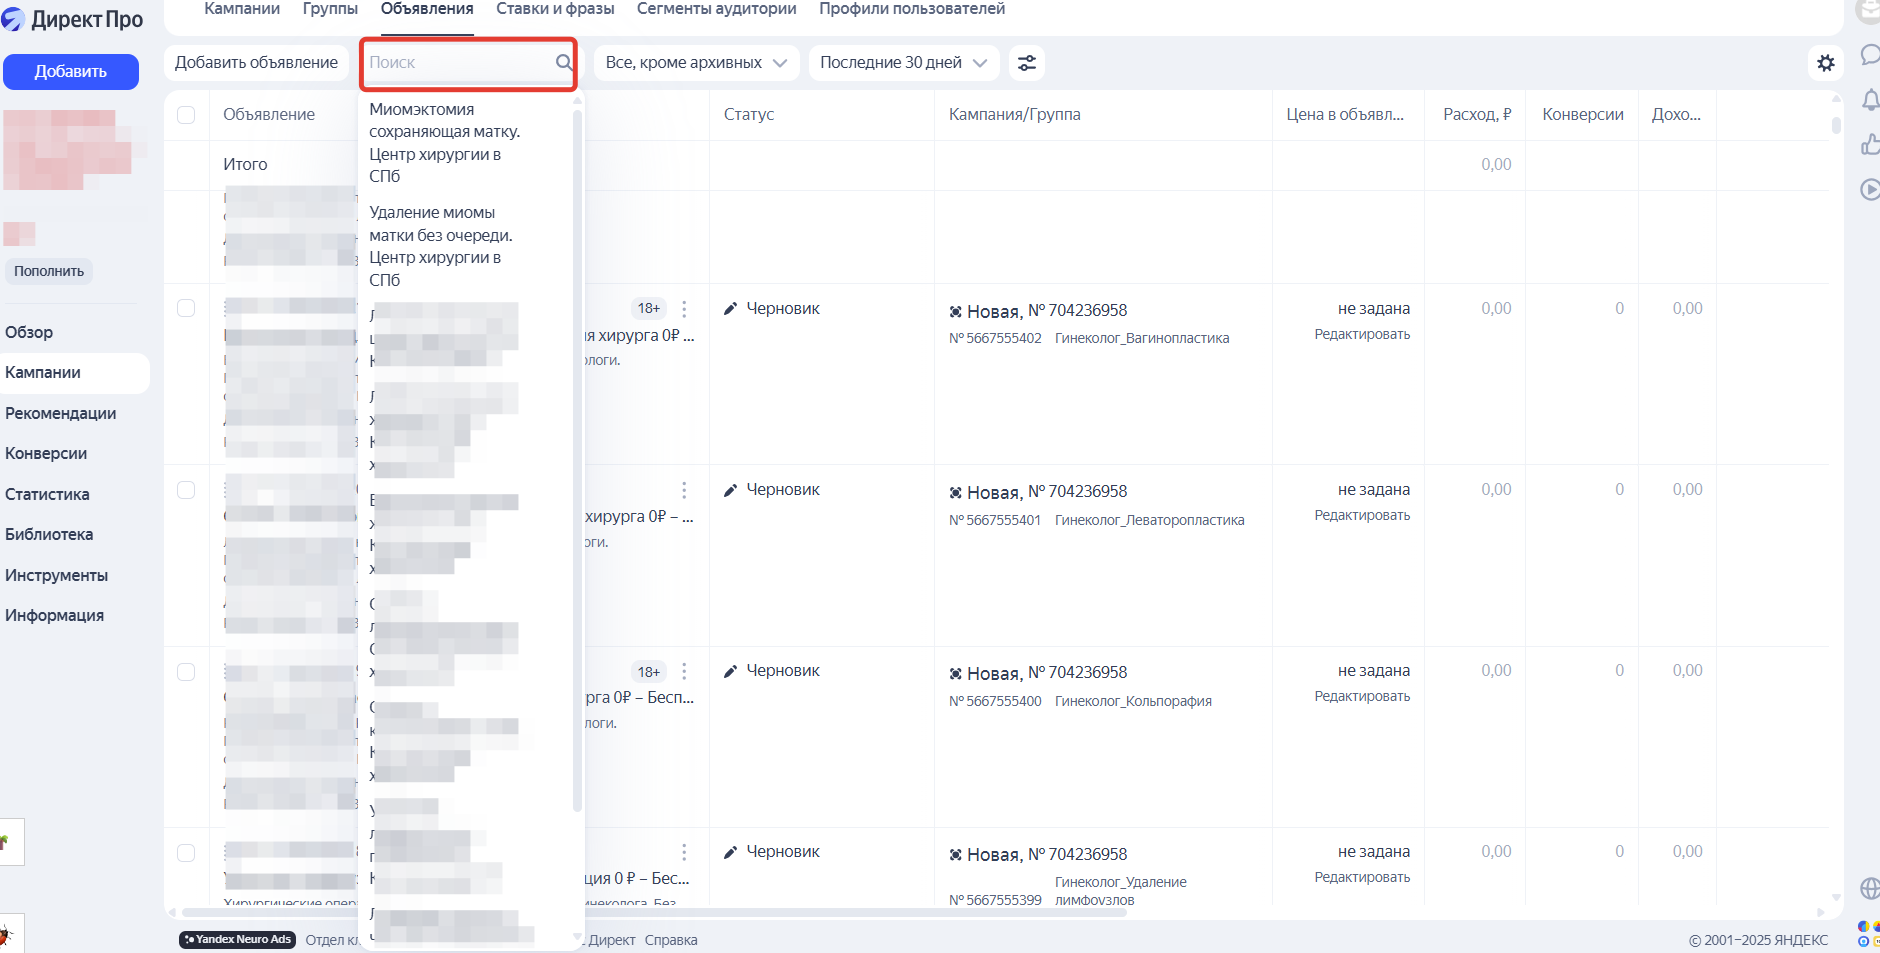Image resolution: width=1880 pixels, height=953 pixels.
Task: Open the 'Все, кроме архивных' filter dropdown
Action: [695, 62]
